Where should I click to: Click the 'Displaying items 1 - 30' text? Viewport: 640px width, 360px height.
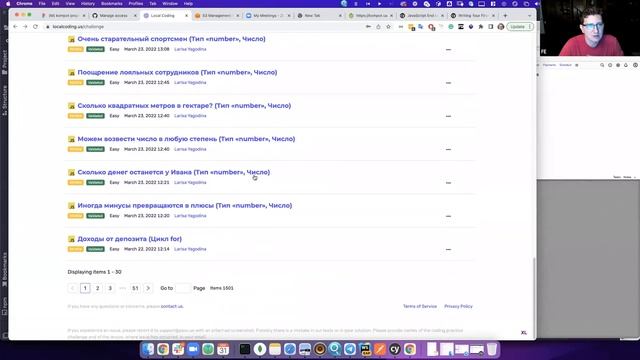click(x=94, y=272)
